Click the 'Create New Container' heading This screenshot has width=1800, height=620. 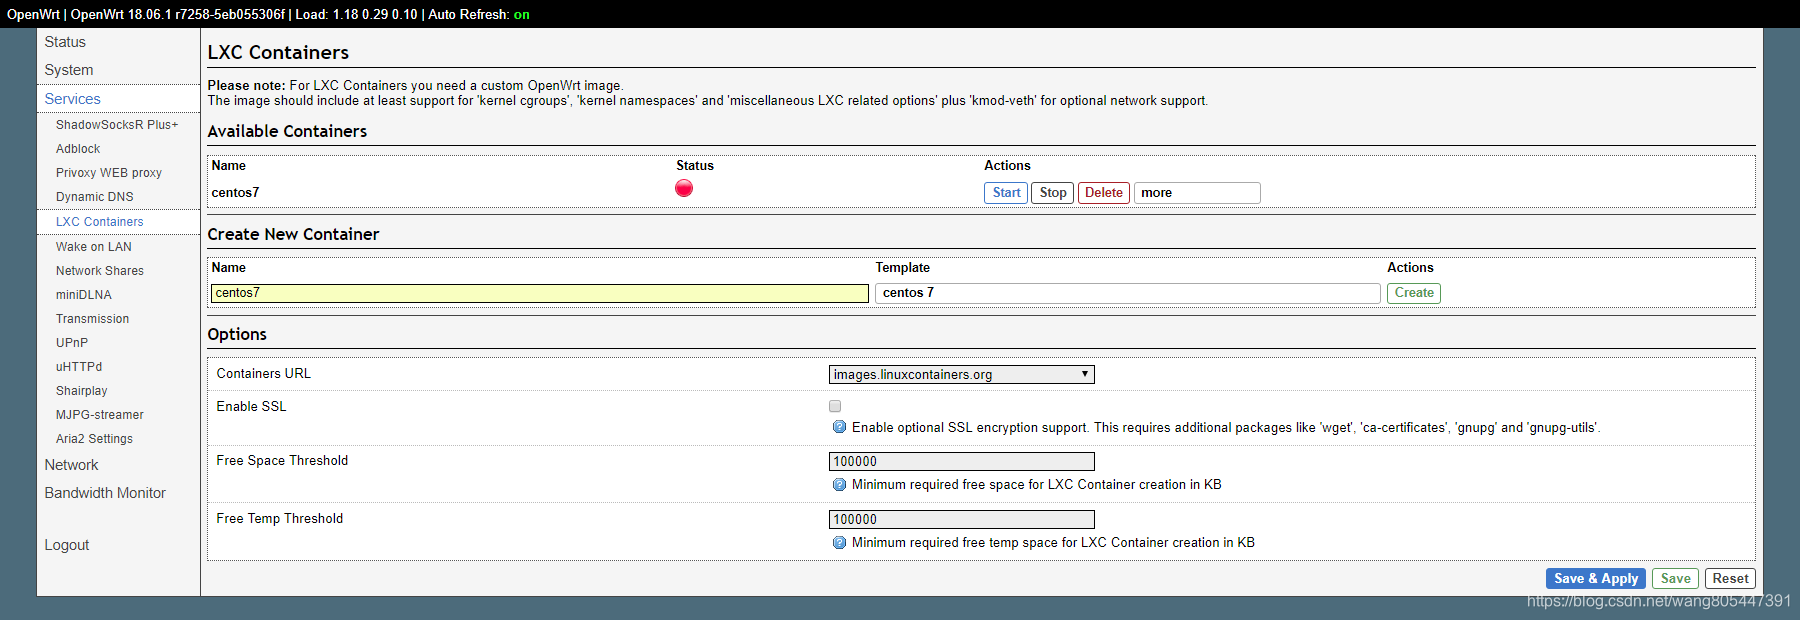click(293, 234)
